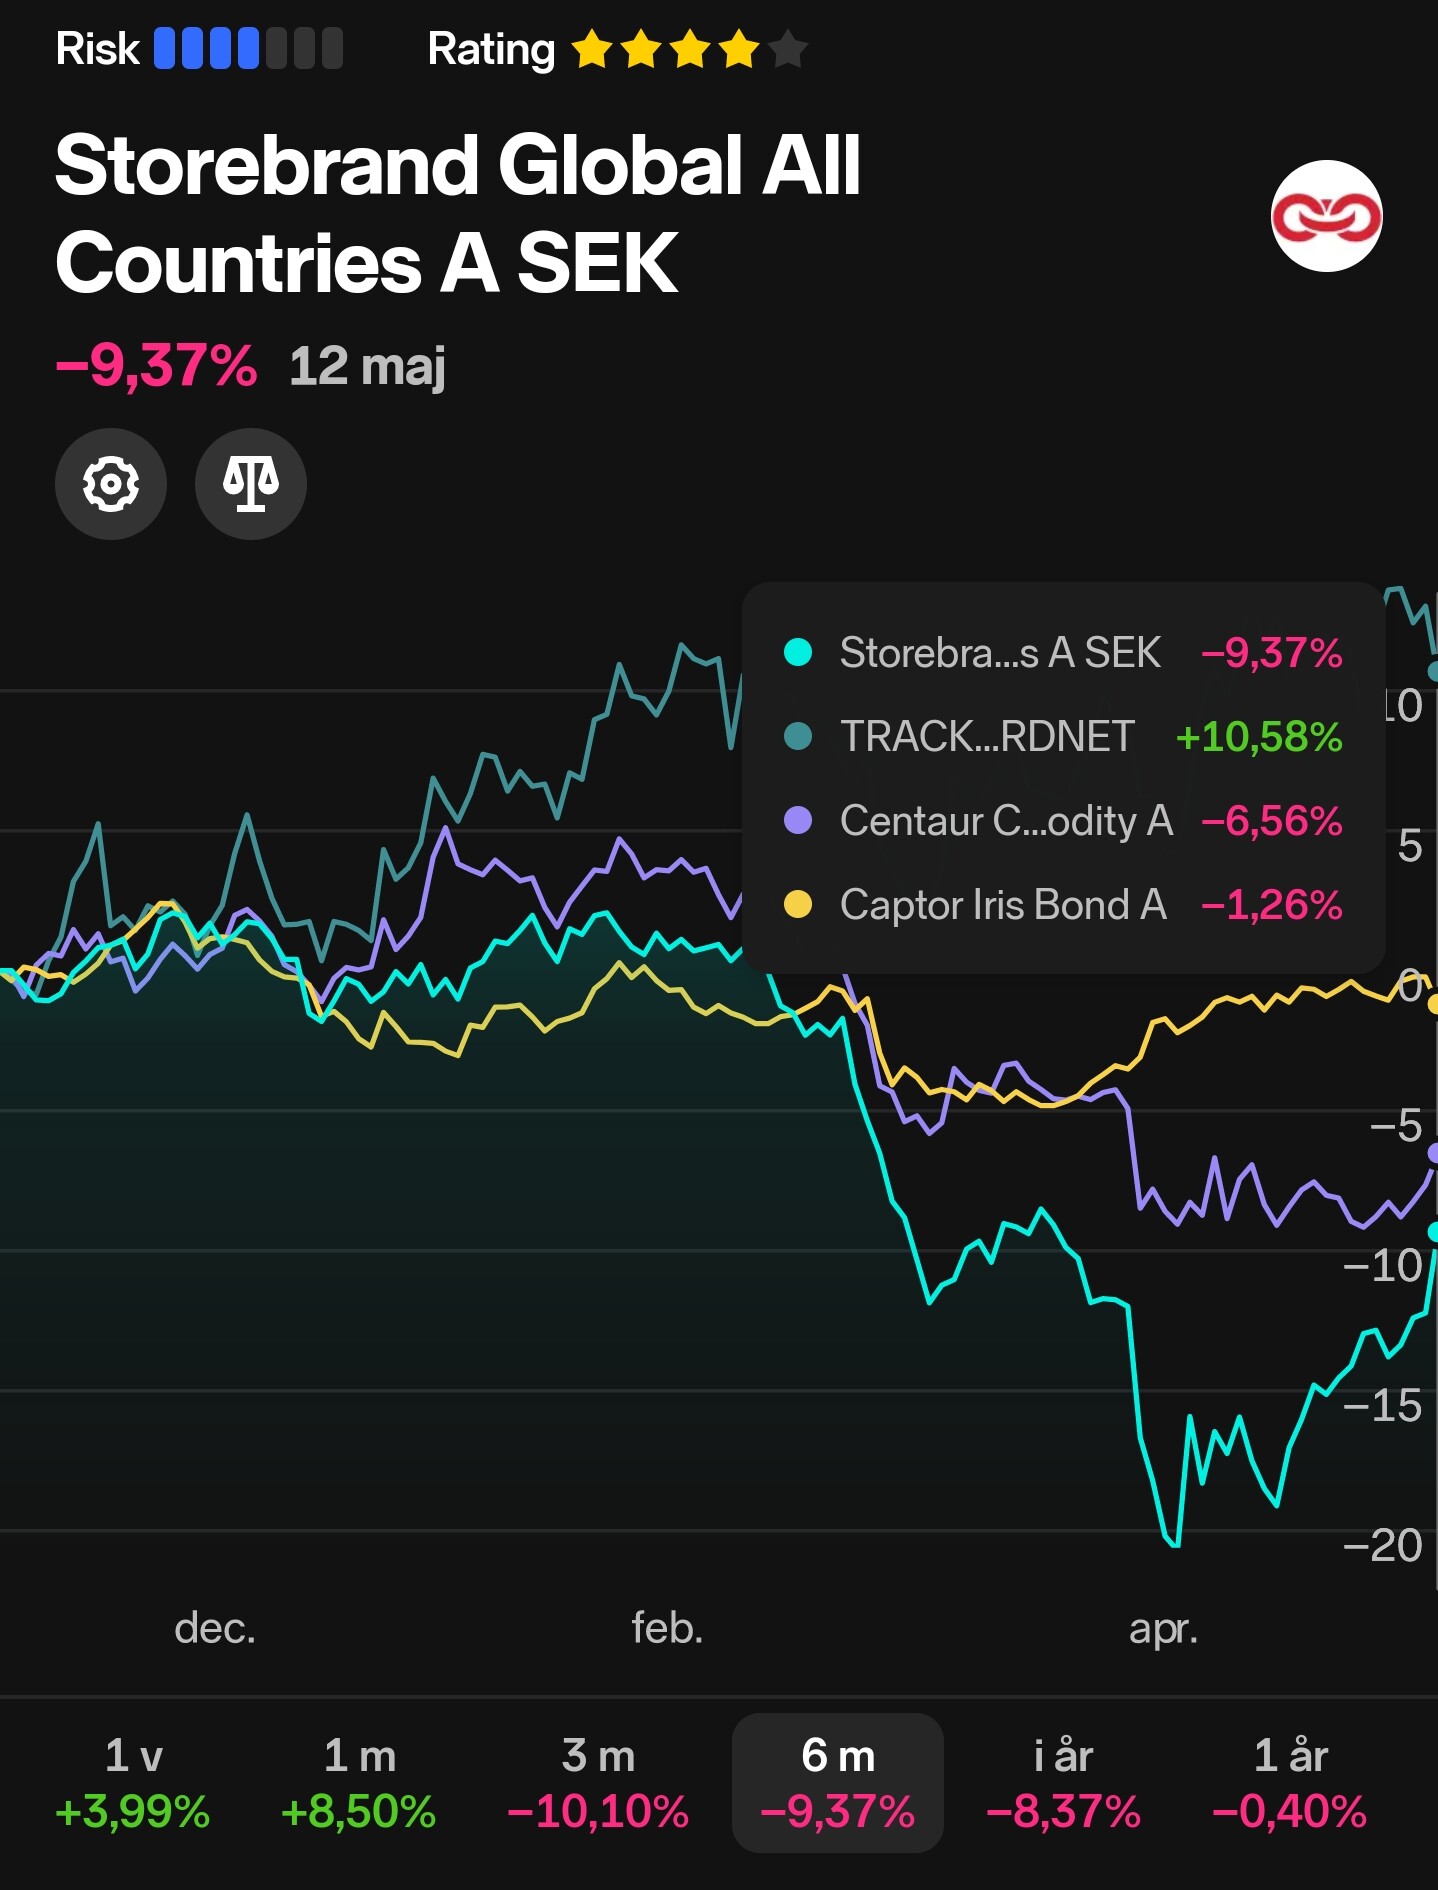Screen dimensions: 1438x1890
Task: Switch to the i år period
Action: tap(1063, 1782)
